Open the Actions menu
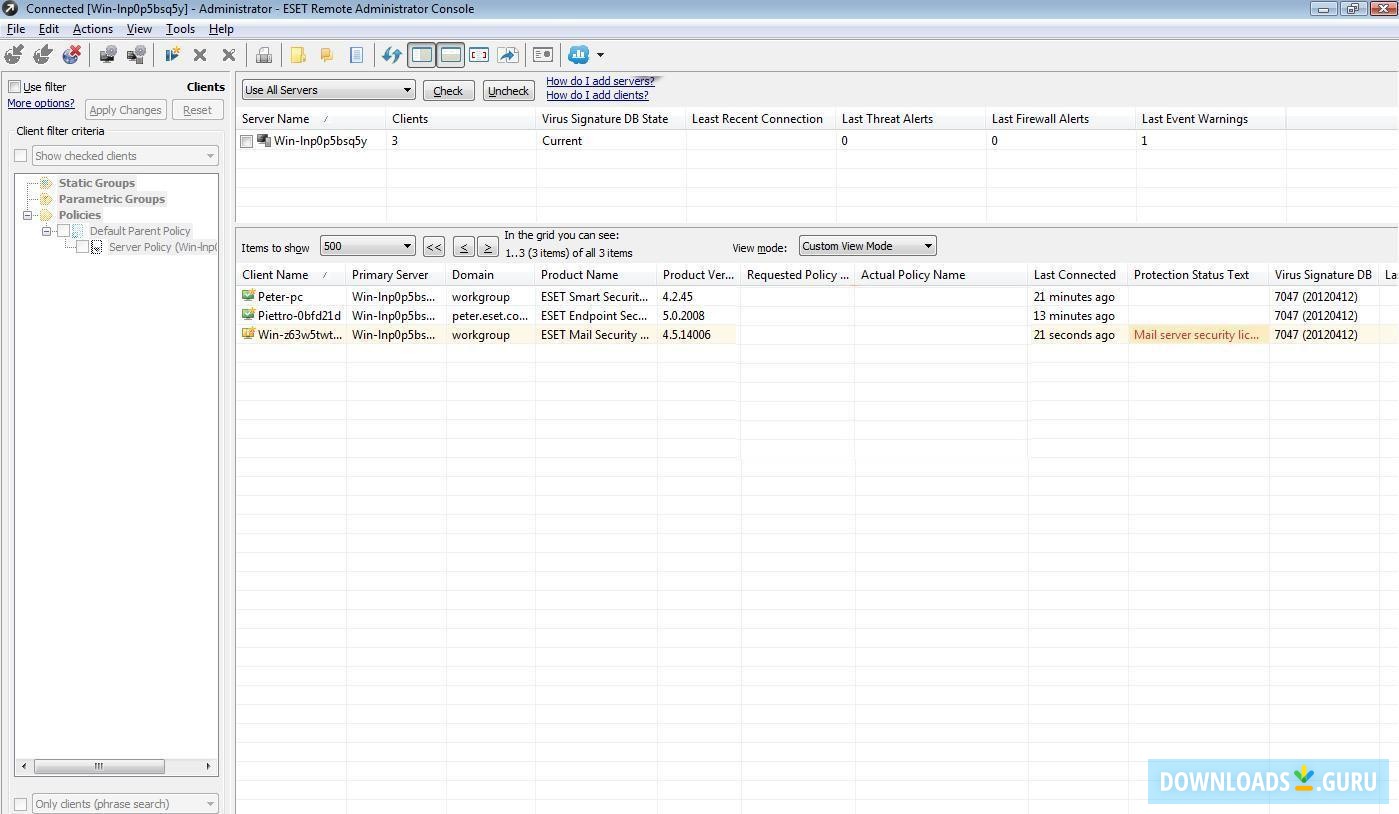 [92, 29]
